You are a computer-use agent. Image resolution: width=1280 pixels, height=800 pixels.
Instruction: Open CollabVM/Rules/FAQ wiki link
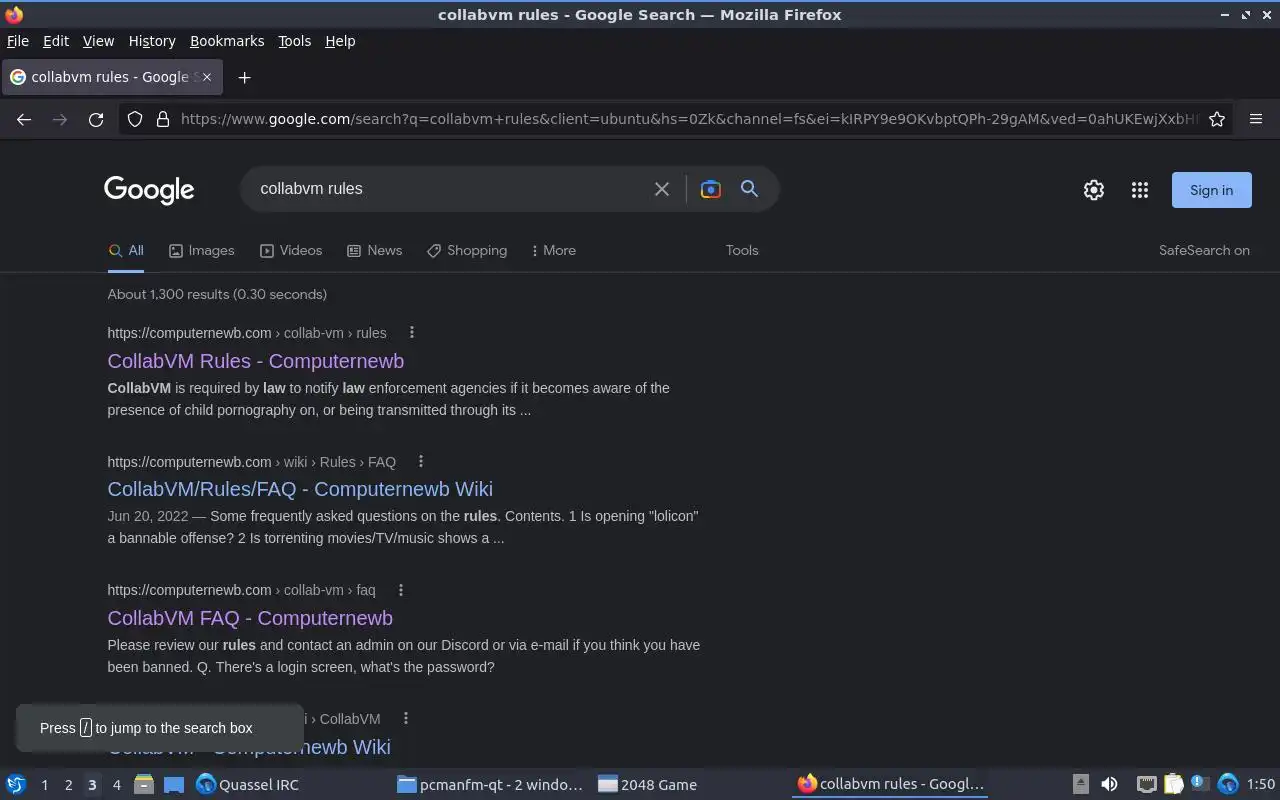tap(300, 489)
